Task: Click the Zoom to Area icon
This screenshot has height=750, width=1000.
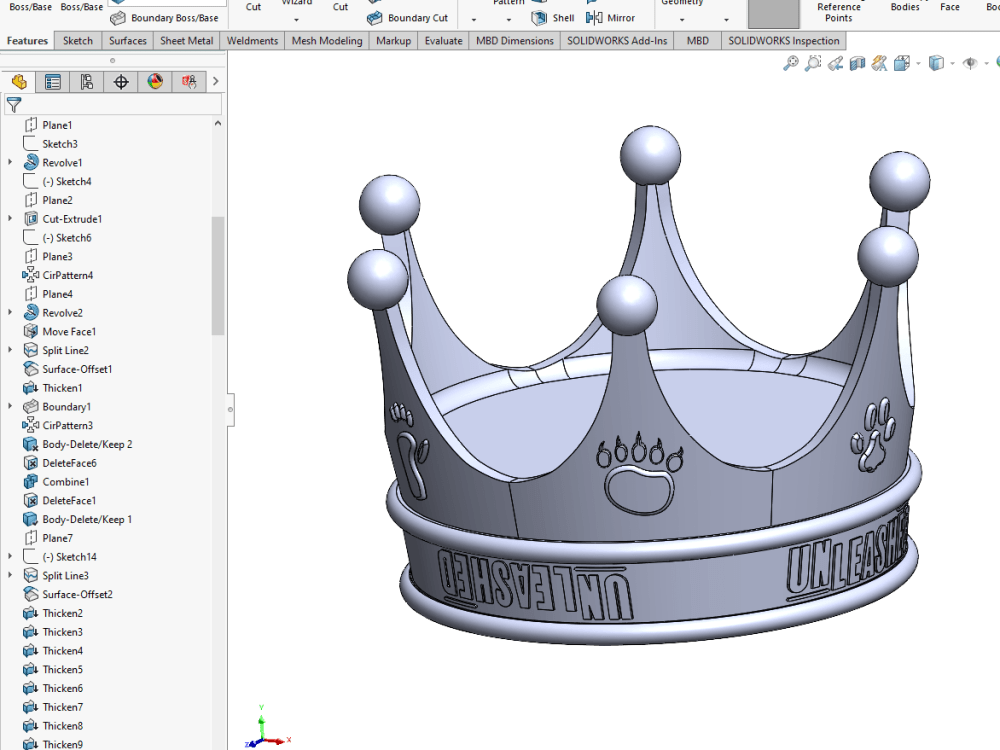Action: click(x=813, y=63)
